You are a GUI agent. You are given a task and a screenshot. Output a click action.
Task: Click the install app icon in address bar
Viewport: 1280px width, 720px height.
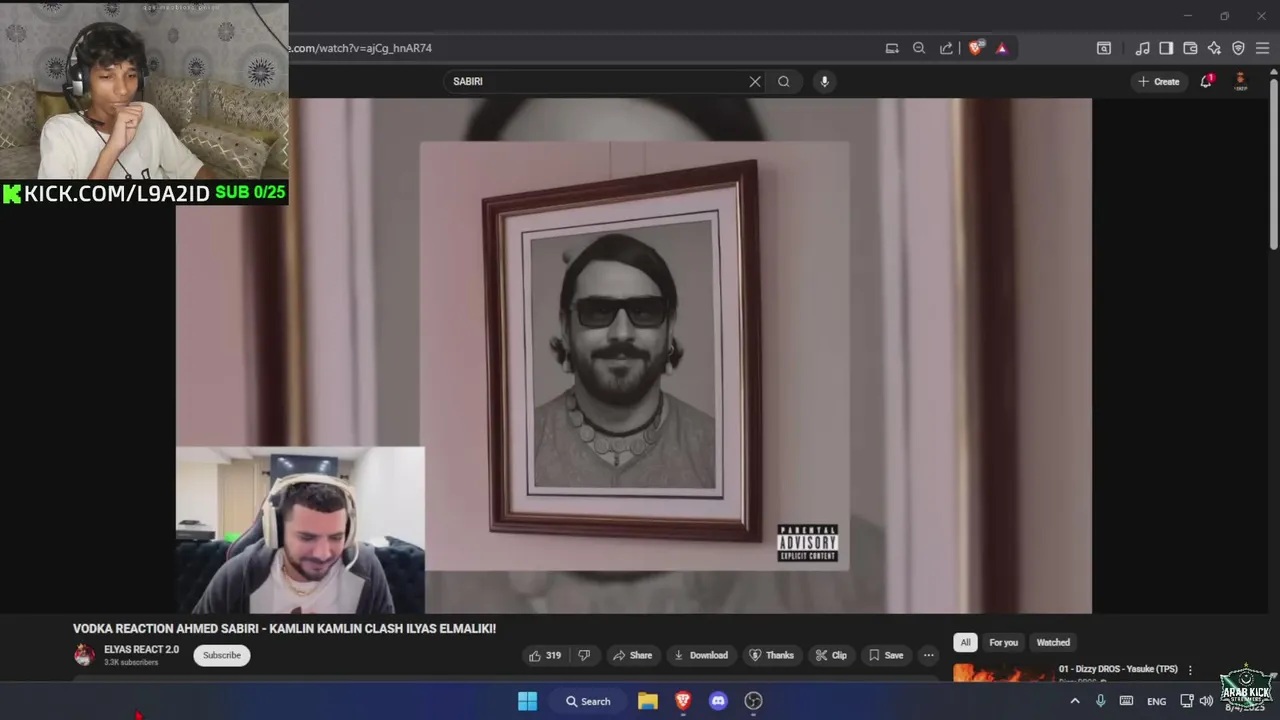pos(892,48)
